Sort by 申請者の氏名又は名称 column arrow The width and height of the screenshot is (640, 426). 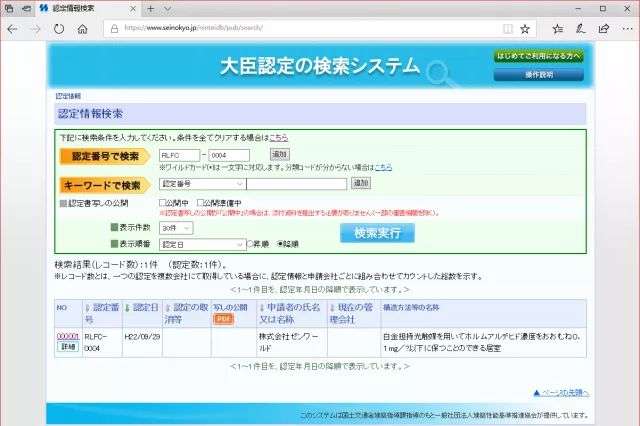pyautogui.click(x=262, y=308)
